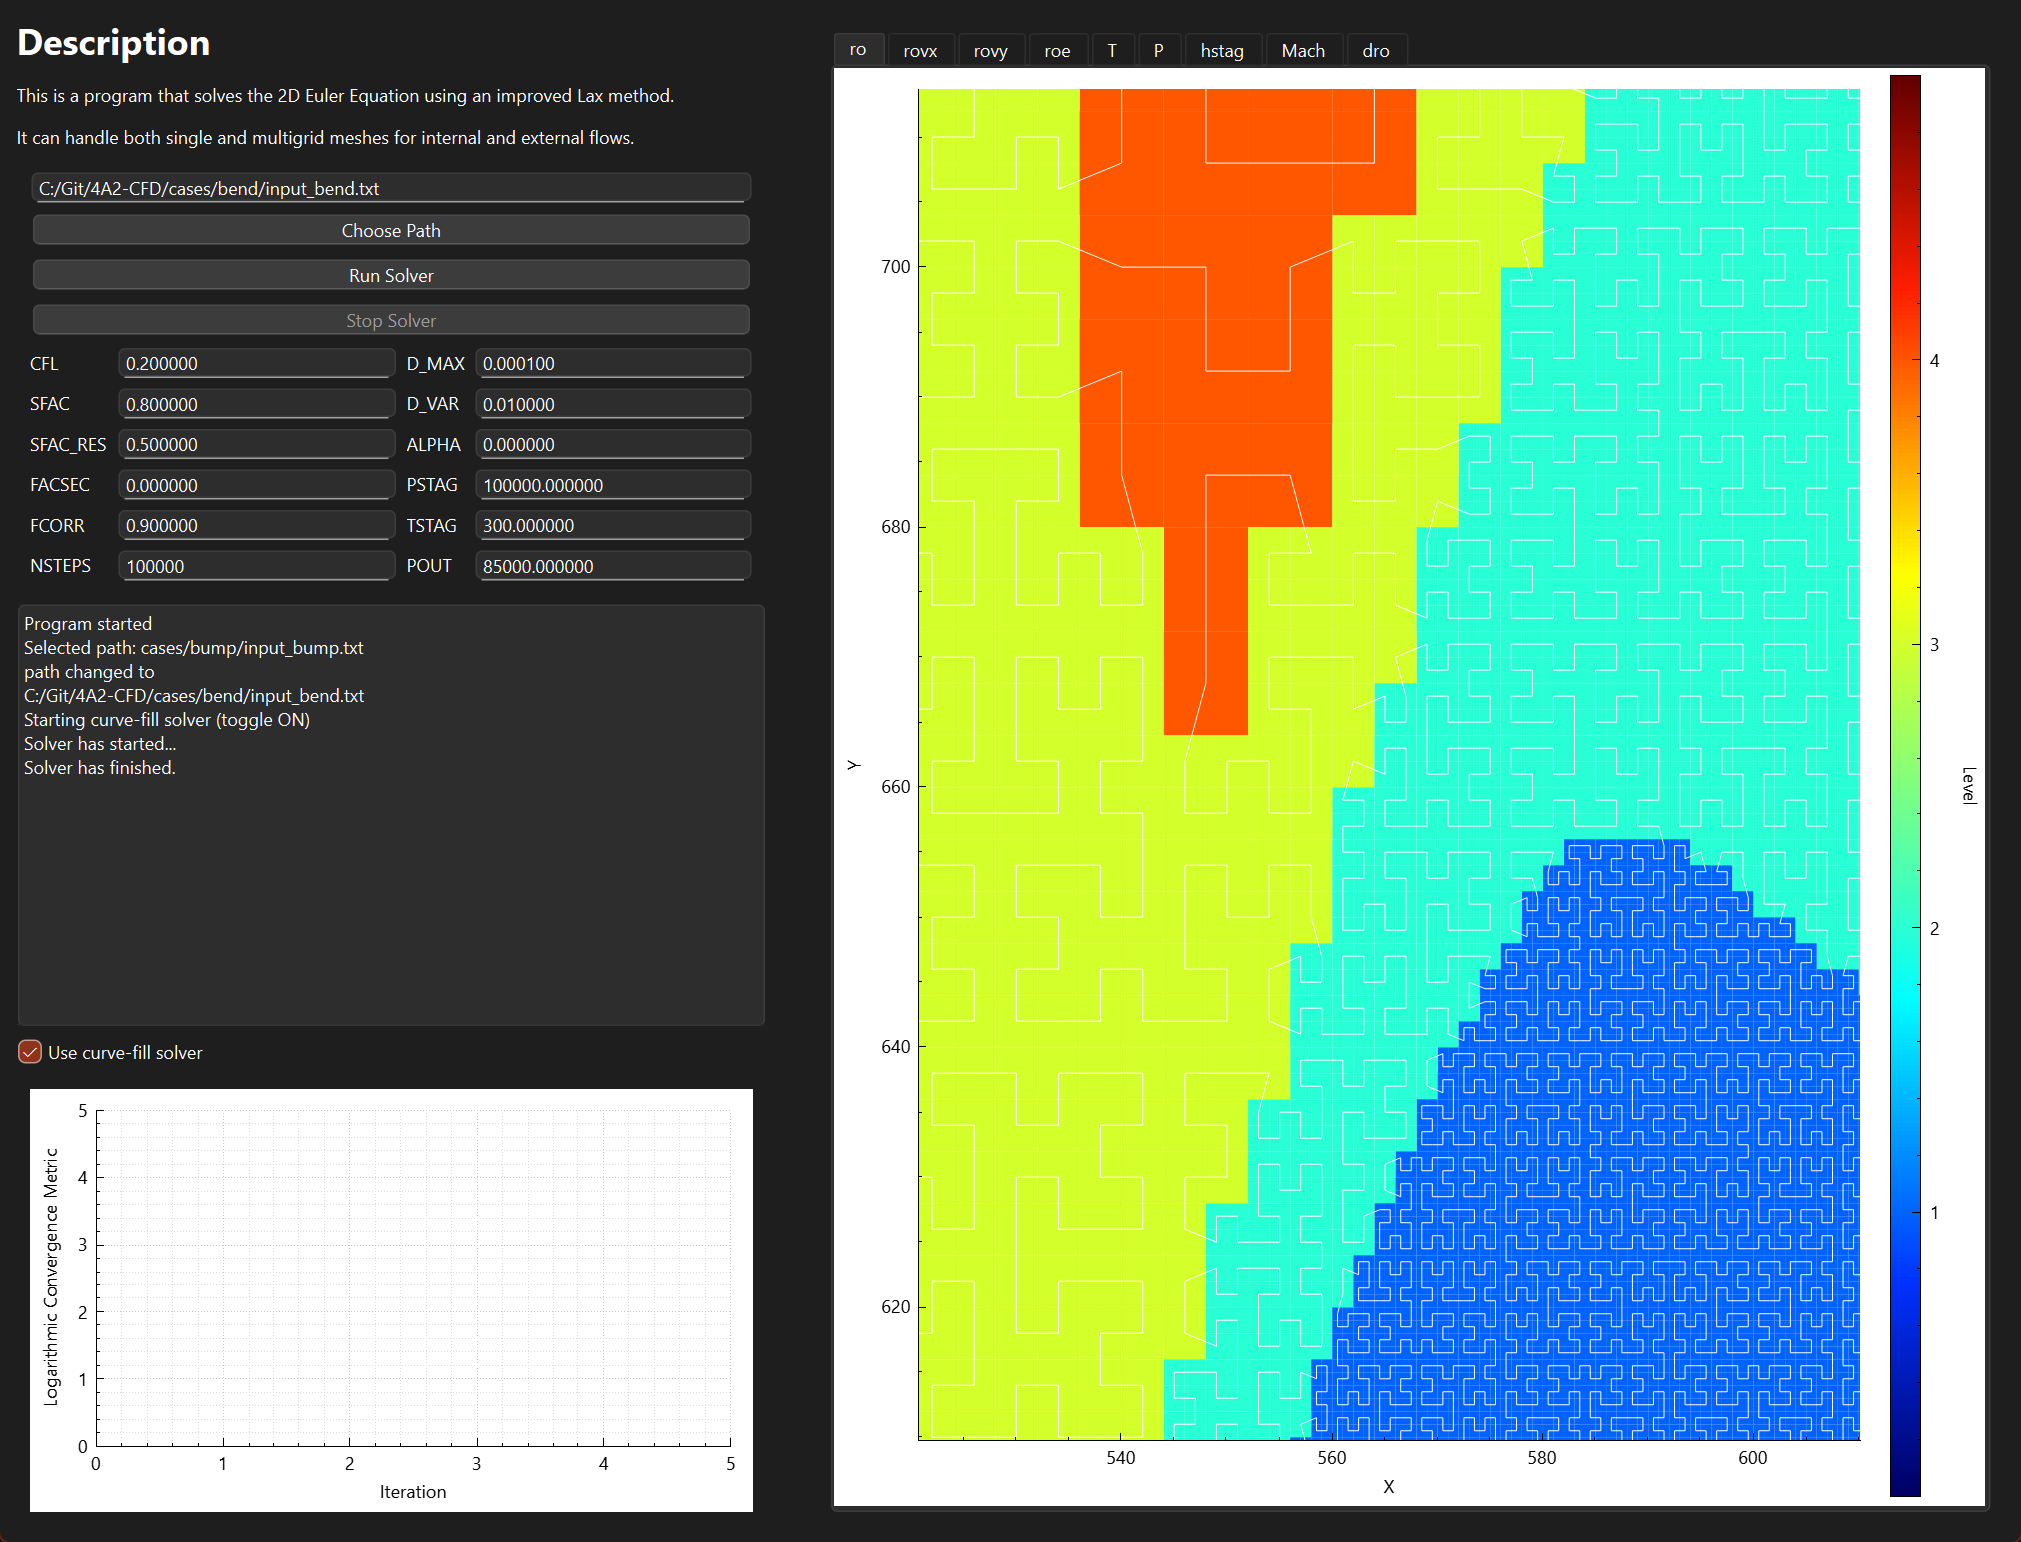Click the Level color bar scale
2021x1542 pixels.
pyautogui.click(x=1905, y=785)
